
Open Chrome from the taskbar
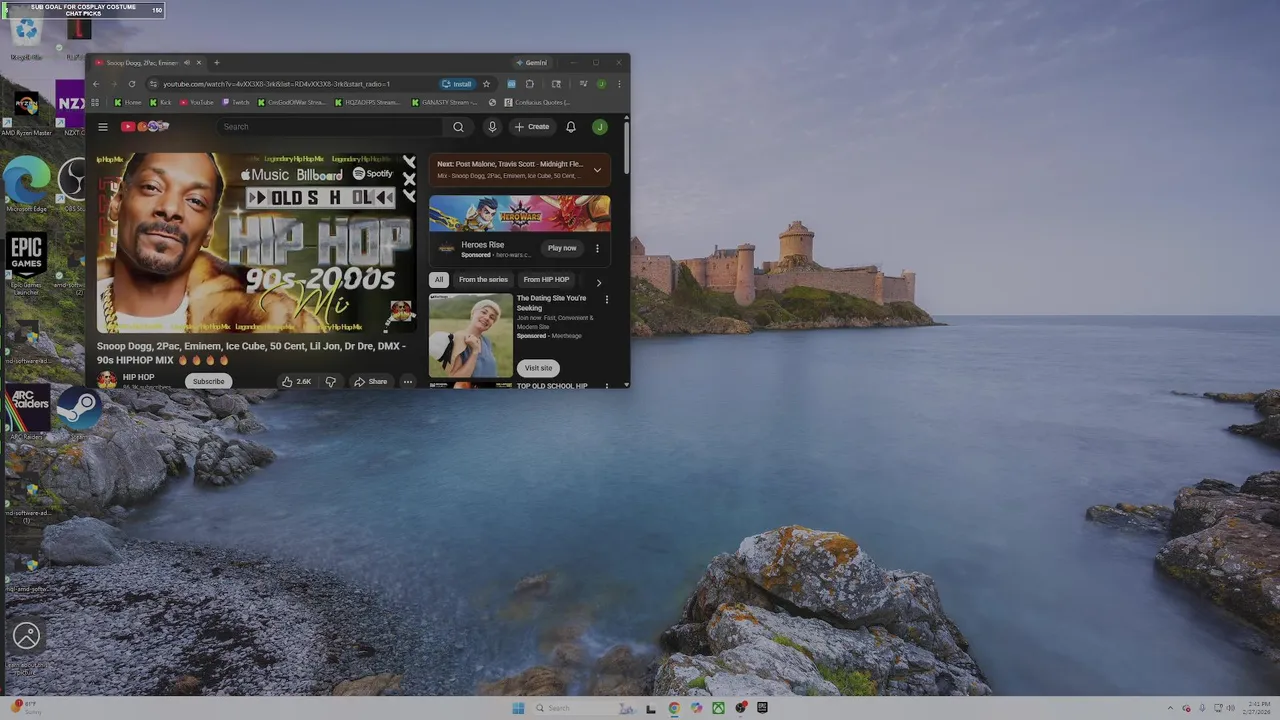[674, 708]
